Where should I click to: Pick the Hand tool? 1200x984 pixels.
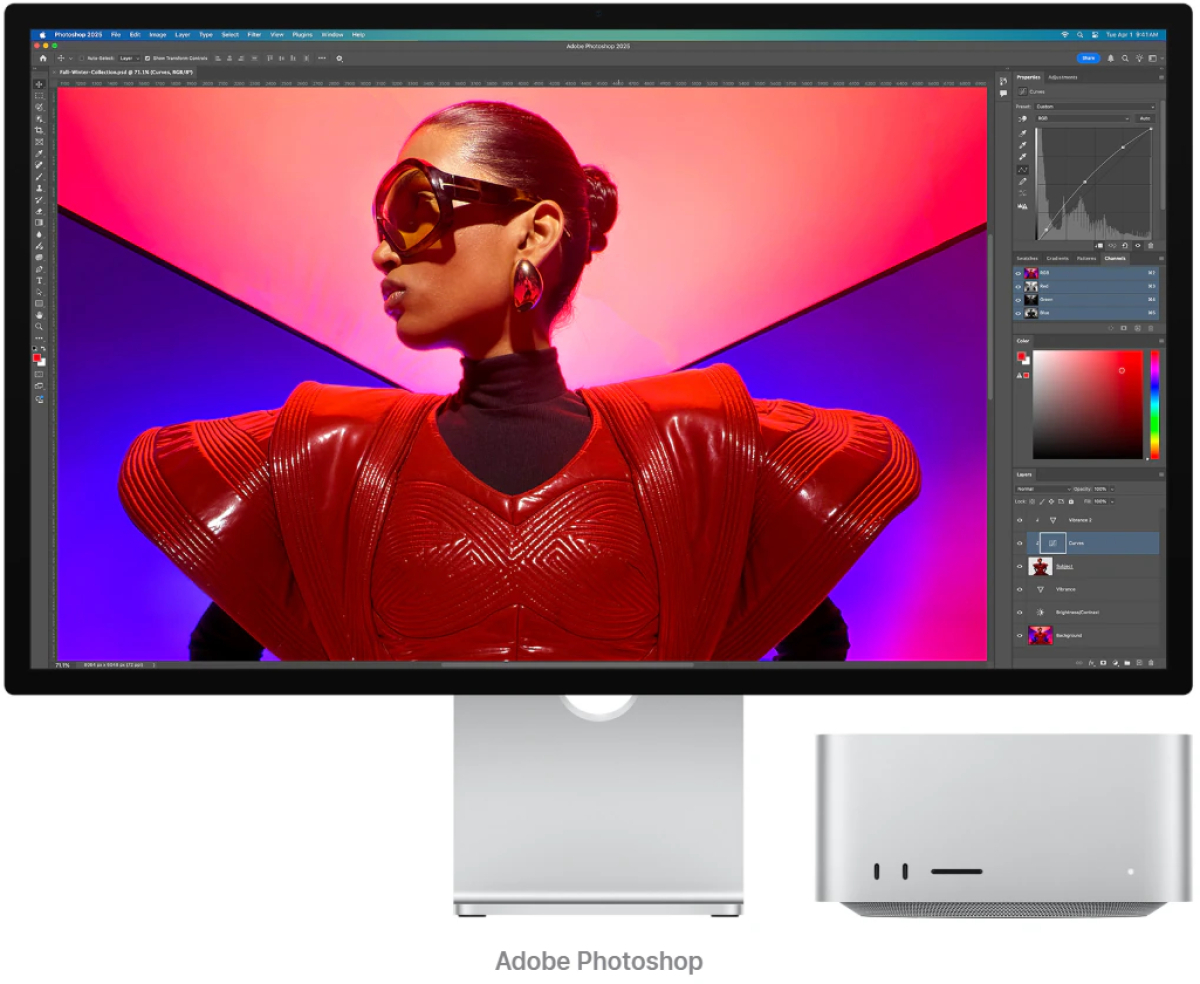[x=39, y=315]
